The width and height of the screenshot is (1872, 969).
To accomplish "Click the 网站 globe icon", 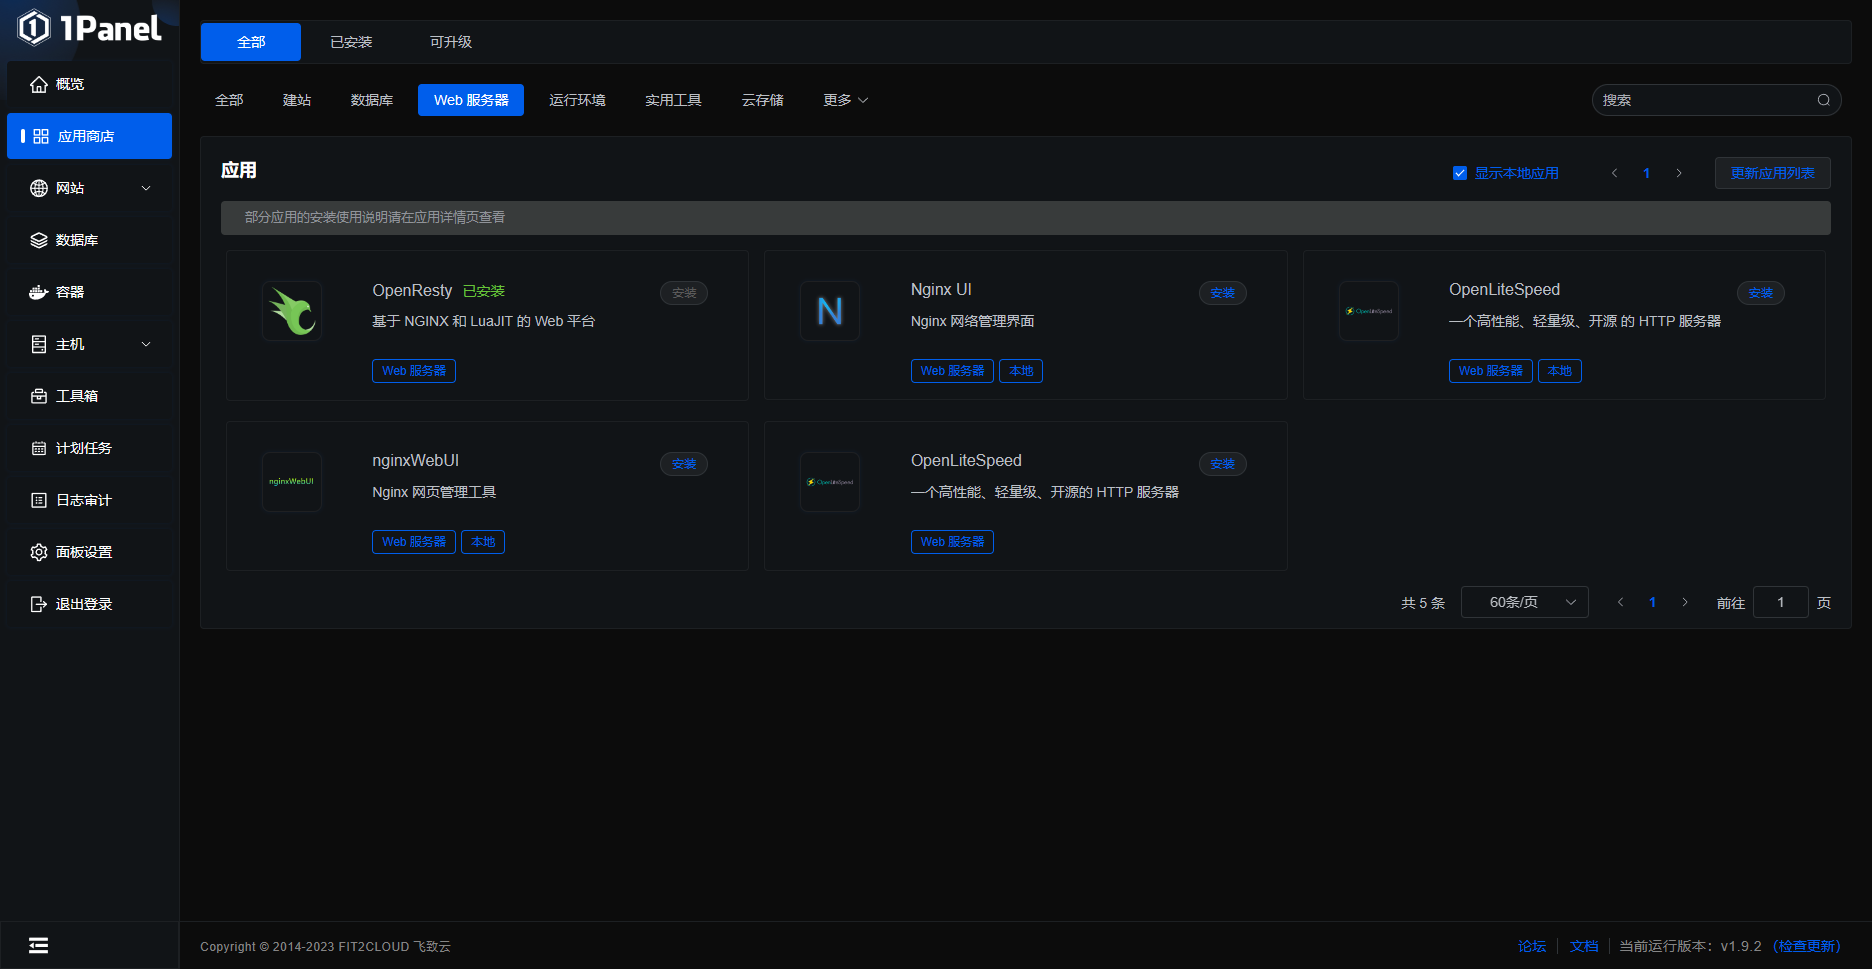I will pos(39,188).
